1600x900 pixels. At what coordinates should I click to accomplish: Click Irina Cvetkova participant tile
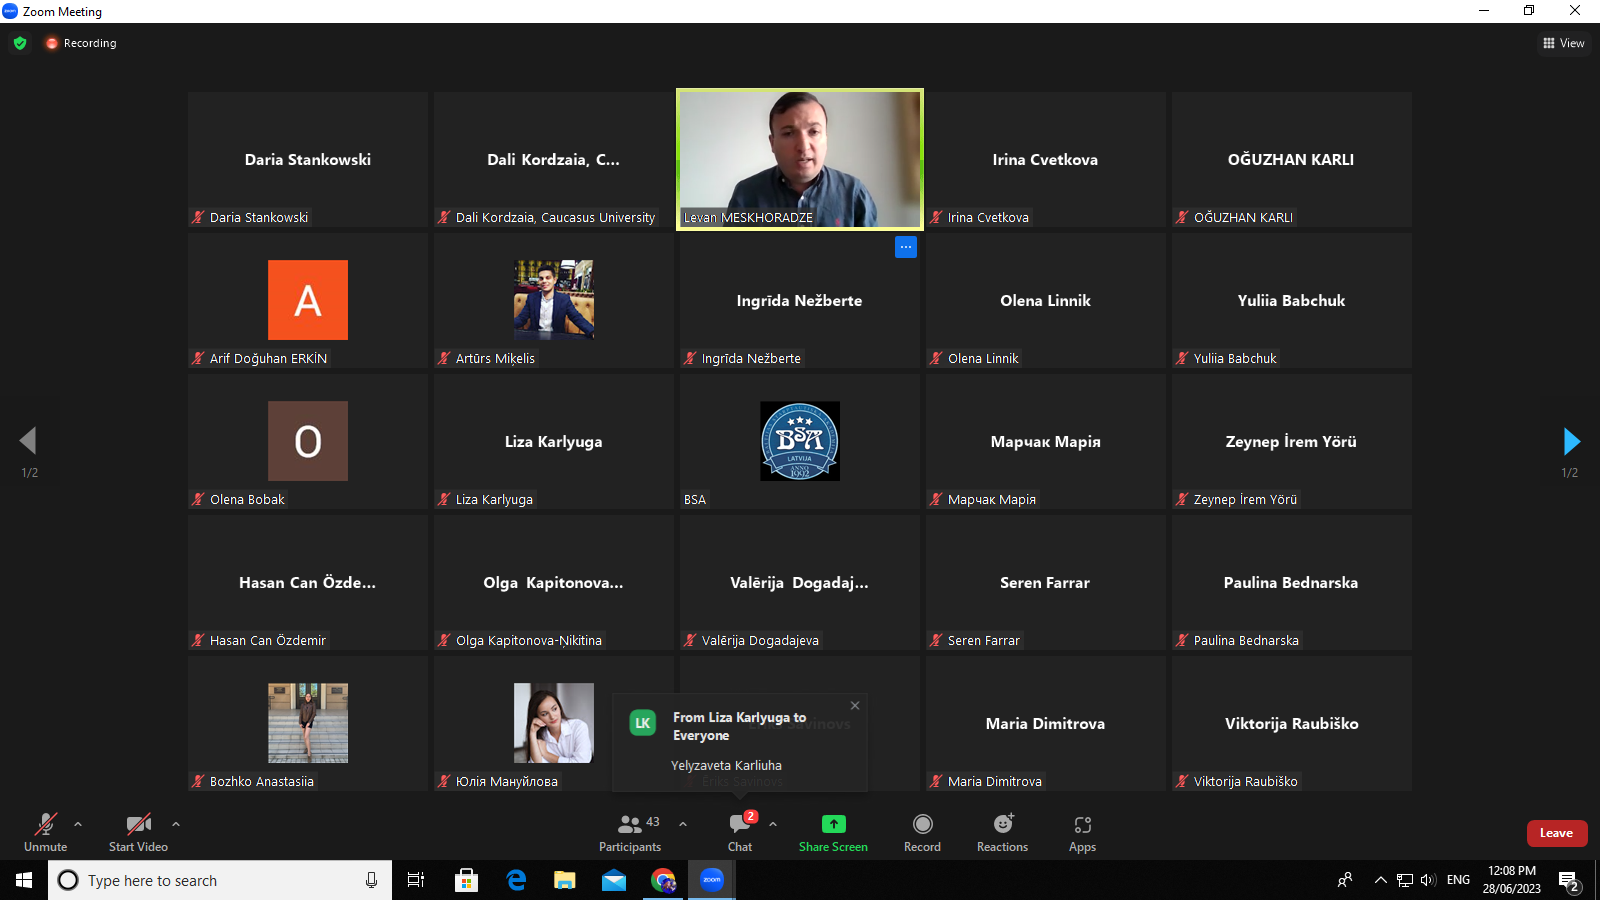click(x=1046, y=160)
